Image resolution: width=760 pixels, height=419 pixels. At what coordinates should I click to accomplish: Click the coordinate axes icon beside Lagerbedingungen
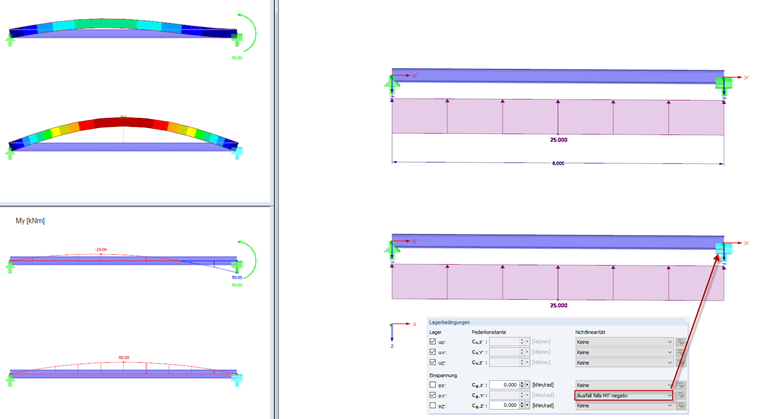pos(401,334)
